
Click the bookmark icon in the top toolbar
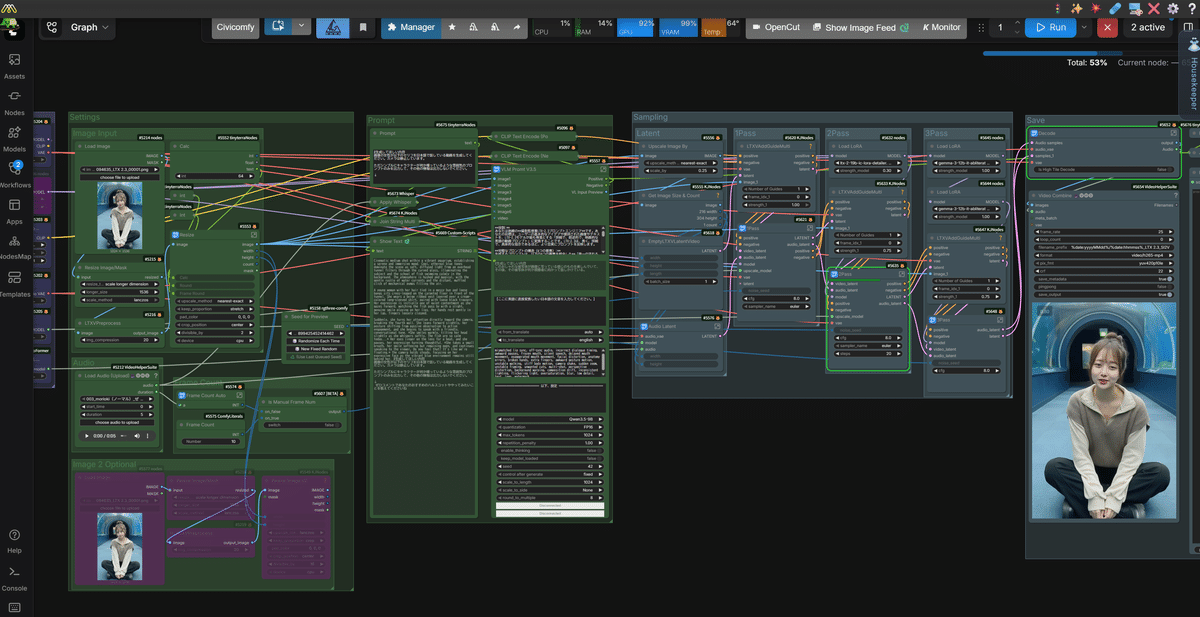click(x=363, y=27)
